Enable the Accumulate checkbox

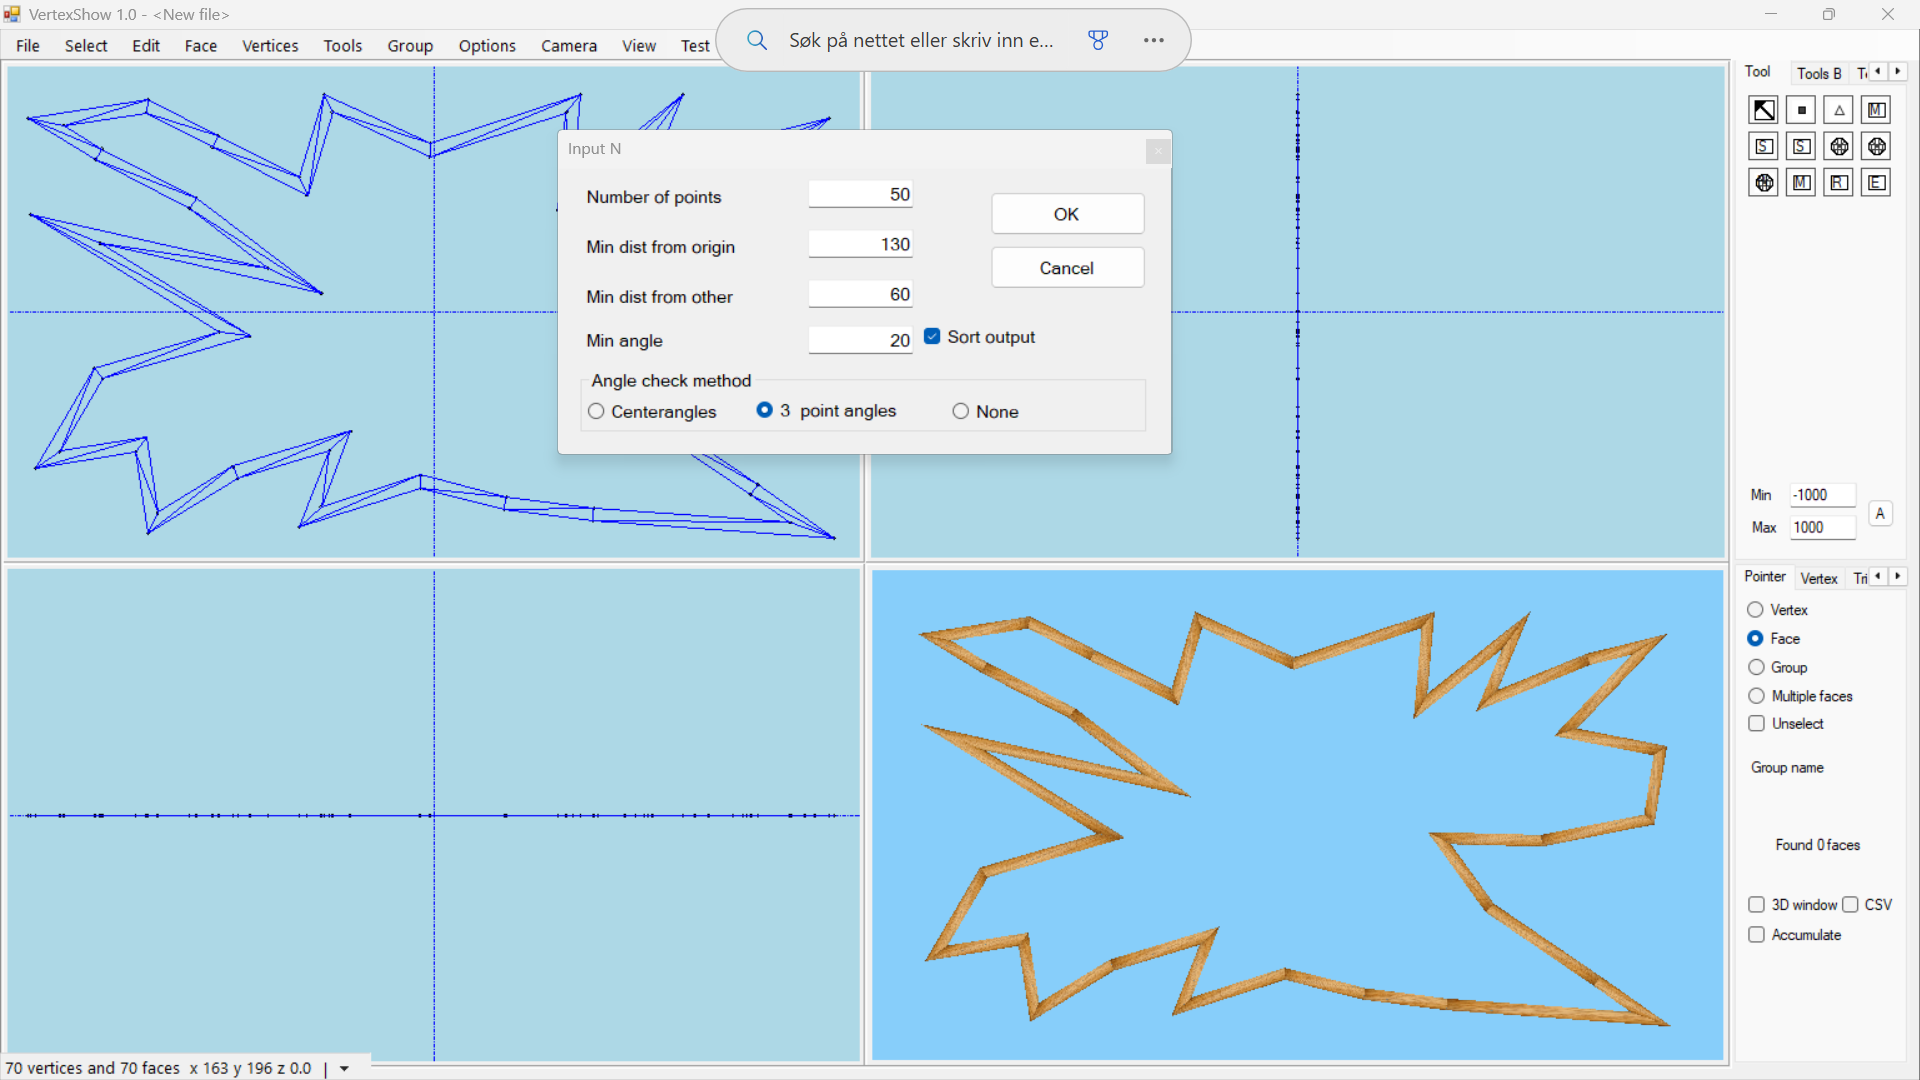(1756, 935)
